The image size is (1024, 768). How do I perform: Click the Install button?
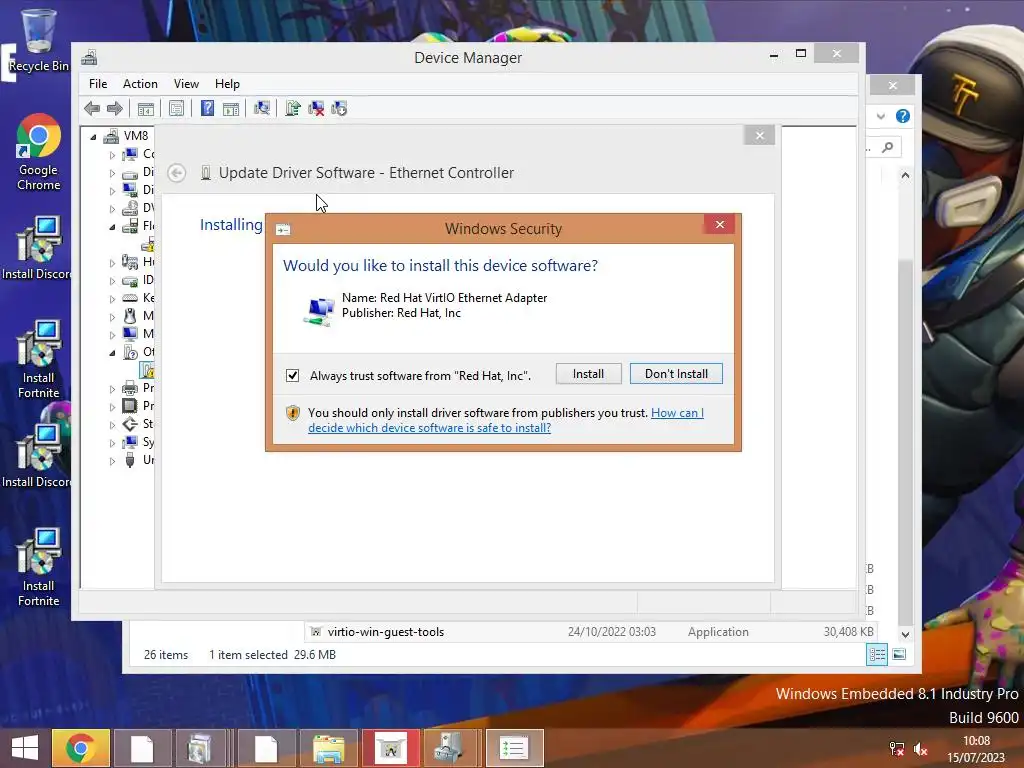pos(588,374)
